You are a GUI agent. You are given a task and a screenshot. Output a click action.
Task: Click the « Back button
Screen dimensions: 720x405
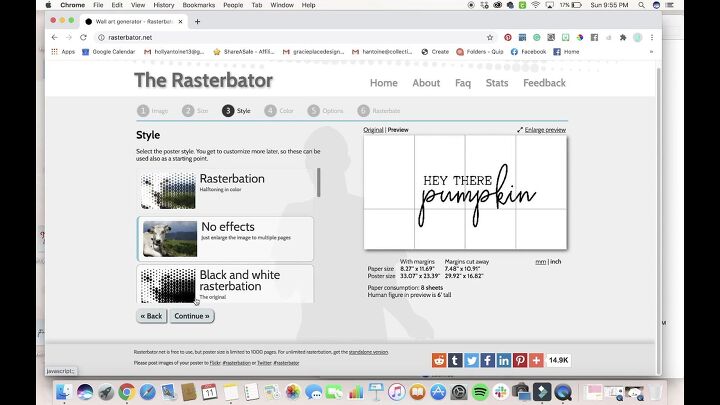(x=152, y=316)
